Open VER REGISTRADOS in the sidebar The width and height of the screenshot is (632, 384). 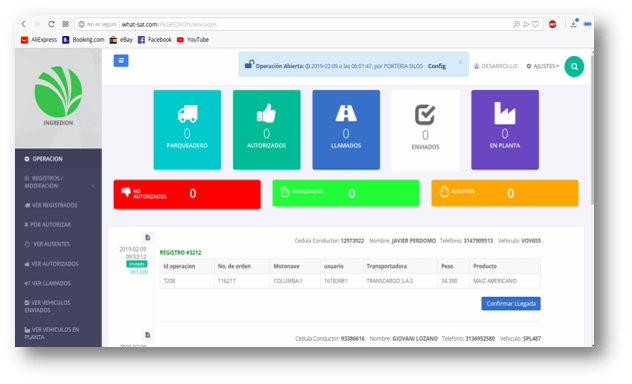tap(58, 205)
